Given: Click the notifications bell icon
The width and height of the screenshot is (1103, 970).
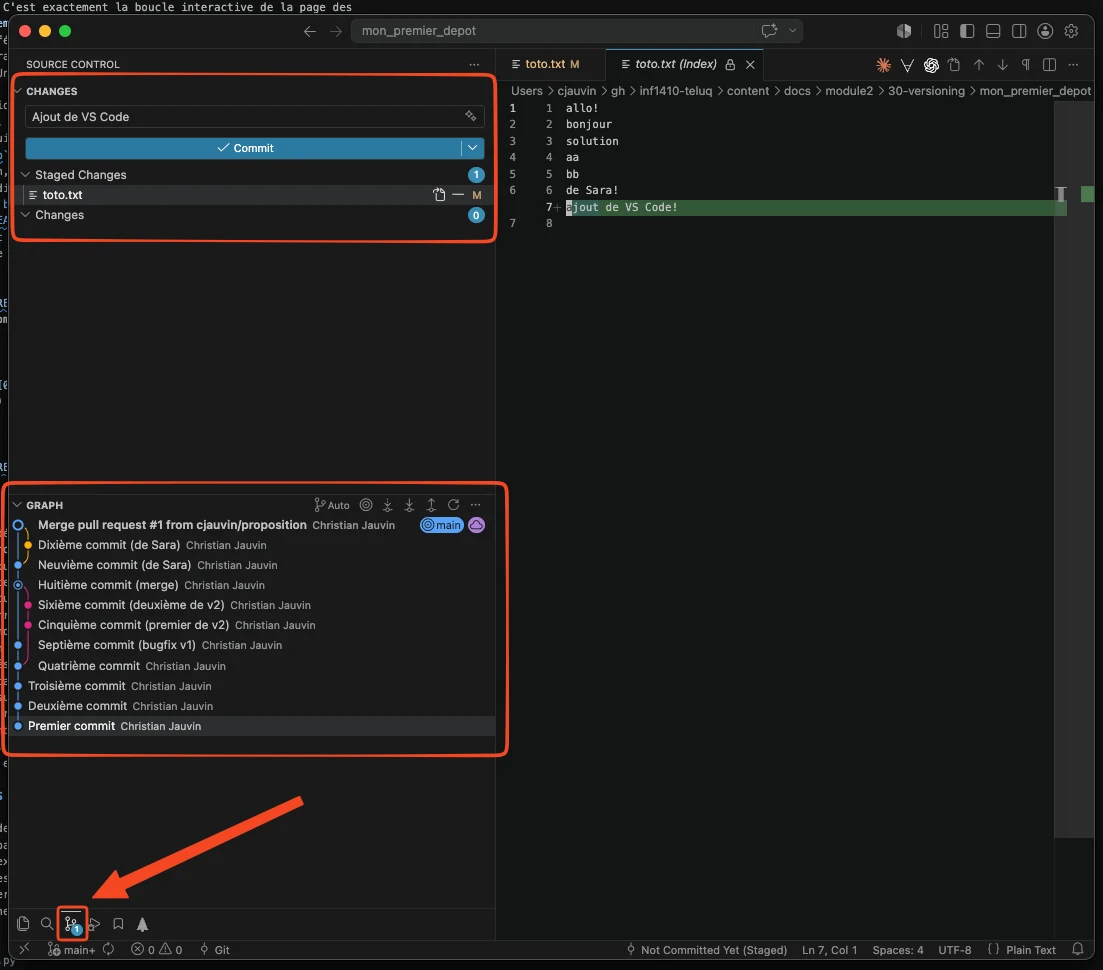Looking at the screenshot, I should click(x=1078, y=949).
